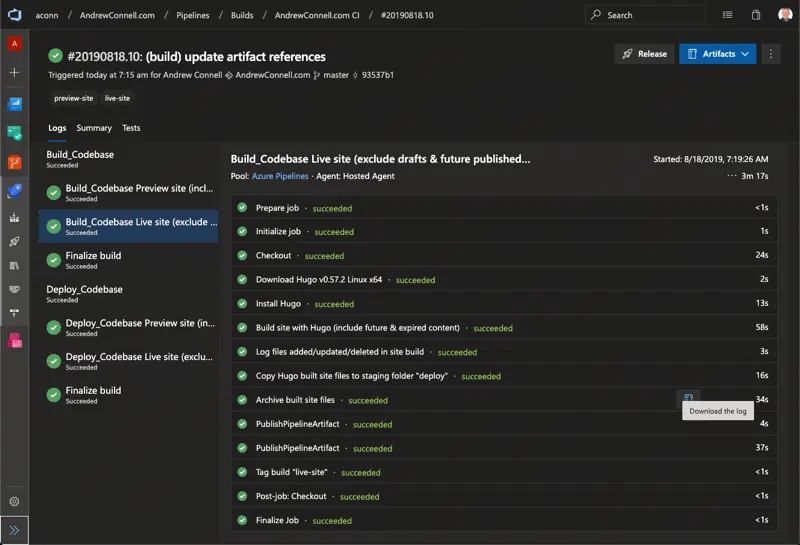Image resolution: width=800 pixels, height=545 pixels.
Task: Switch to the Logs tab
Action: tap(57, 128)
